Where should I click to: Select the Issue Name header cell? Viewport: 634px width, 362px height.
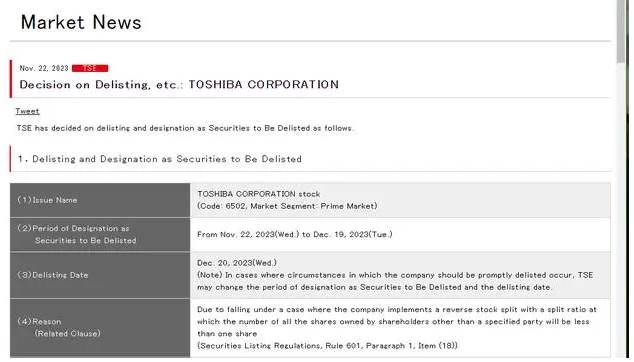[x=100, y=200]
